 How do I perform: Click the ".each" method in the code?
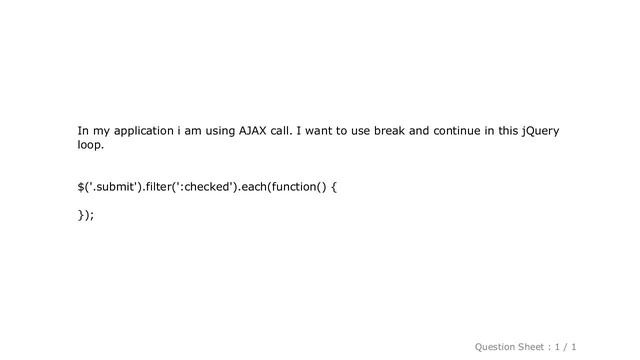[252, 187]
